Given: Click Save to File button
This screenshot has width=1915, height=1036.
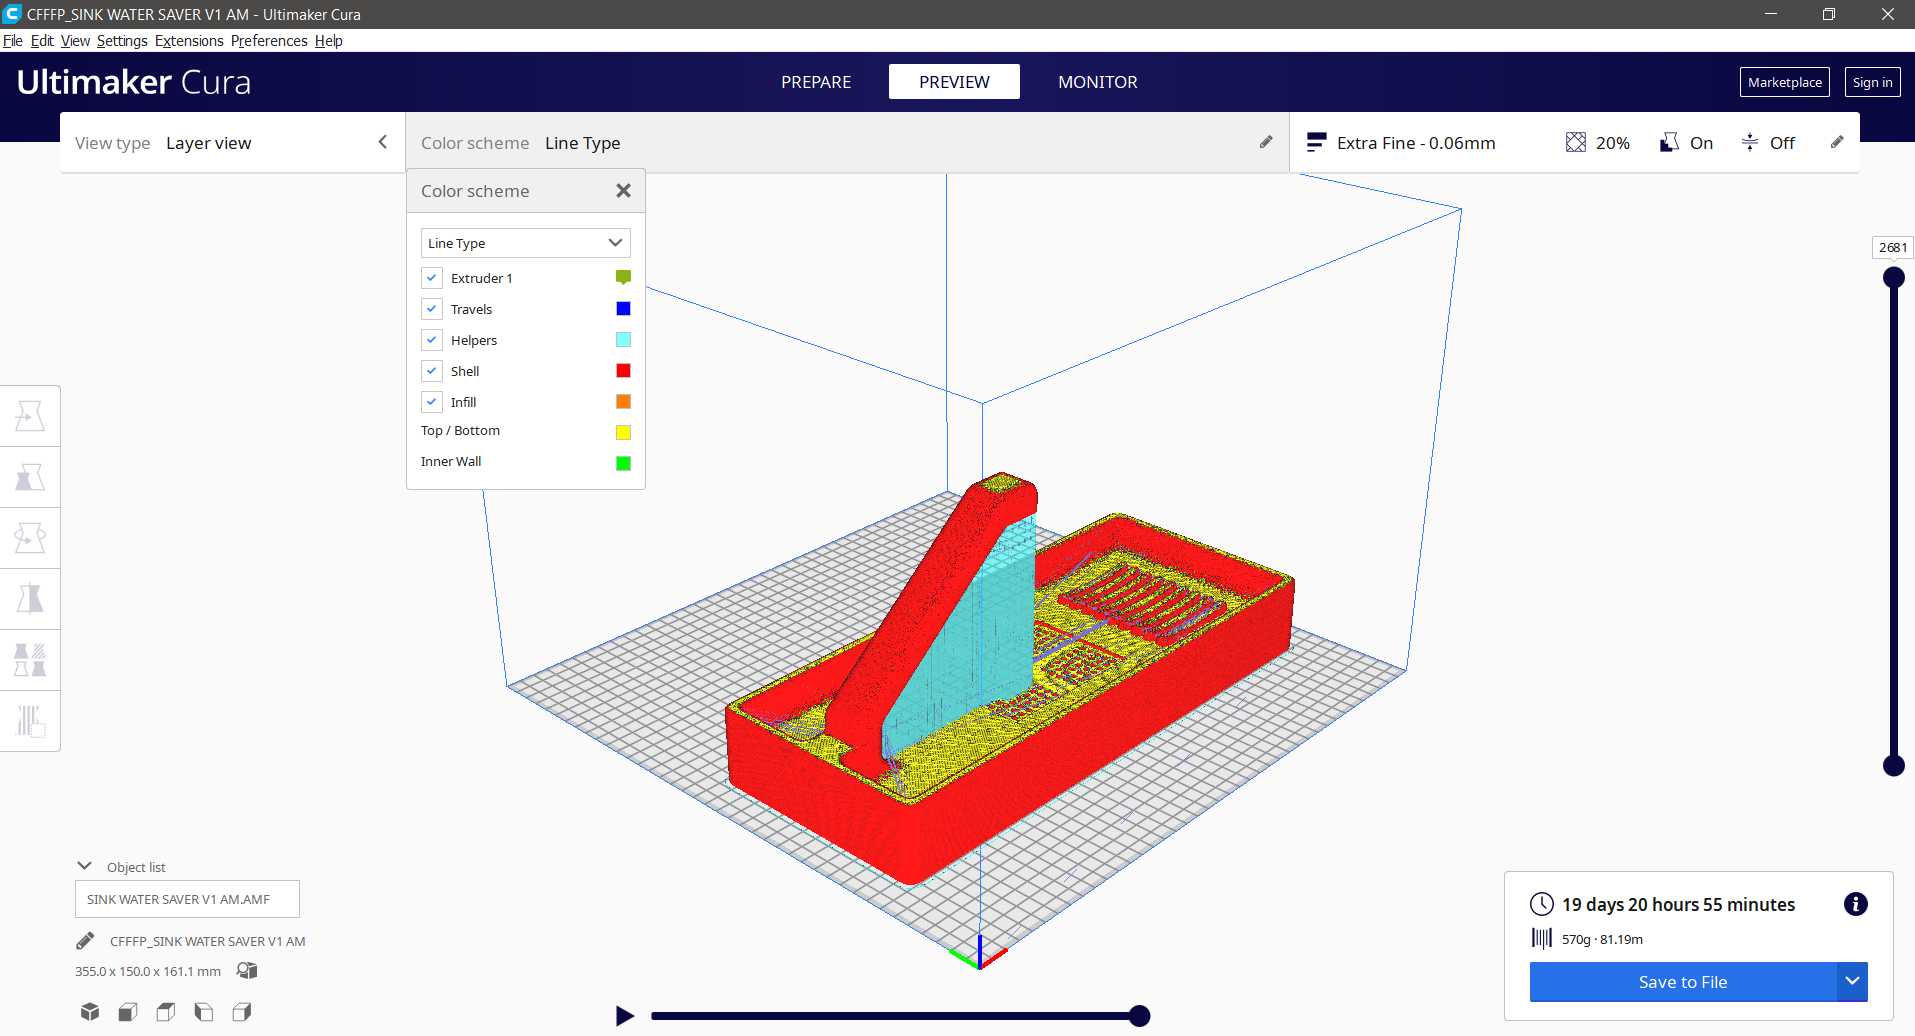Looking at the screenshot, I should 1683,981.
